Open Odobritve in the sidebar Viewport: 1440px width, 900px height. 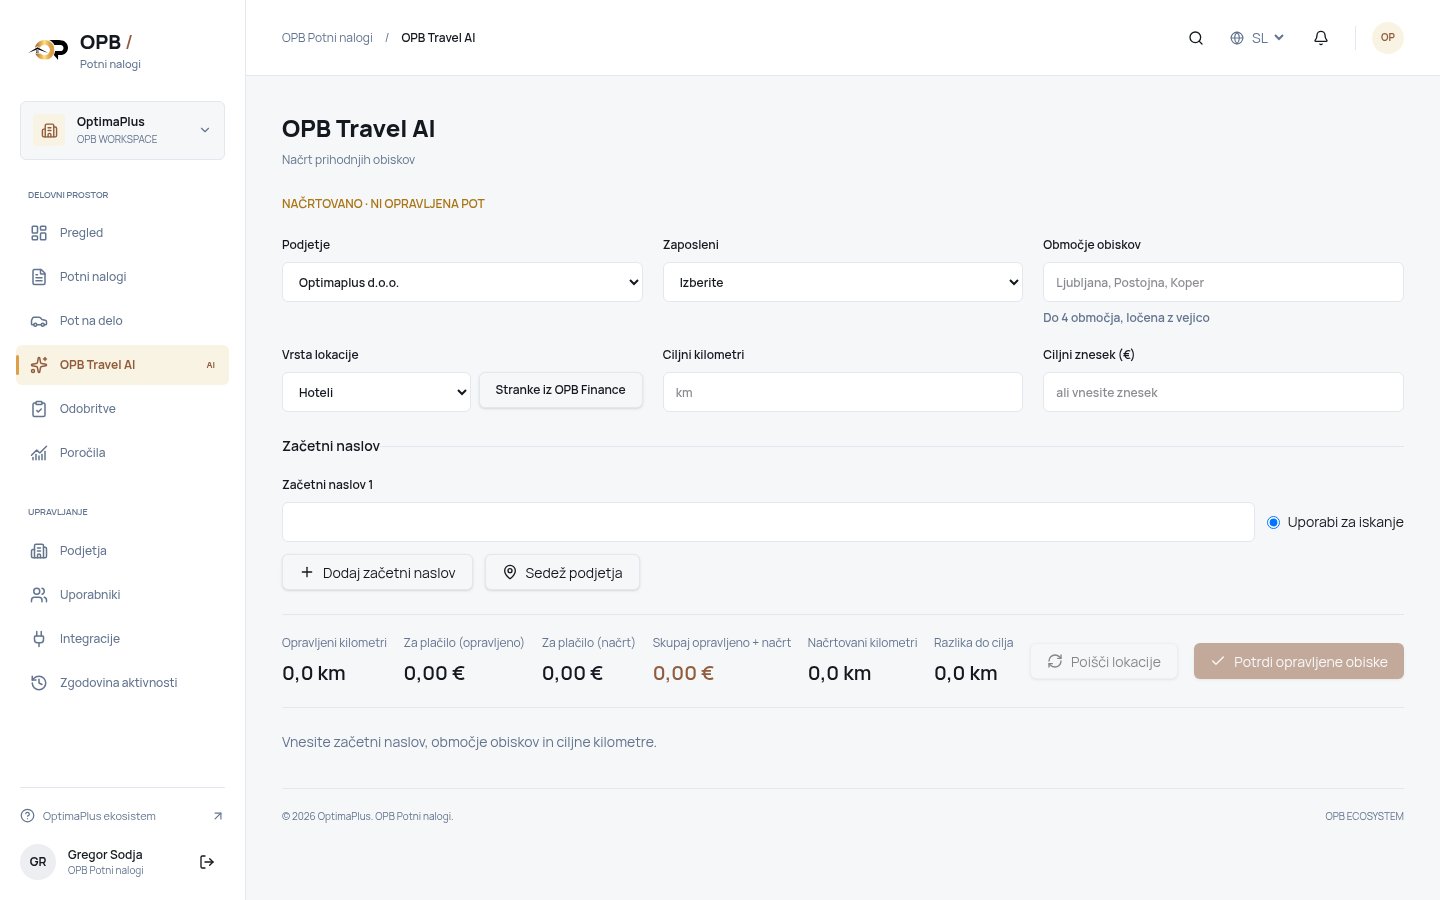[x=122, y=409]
